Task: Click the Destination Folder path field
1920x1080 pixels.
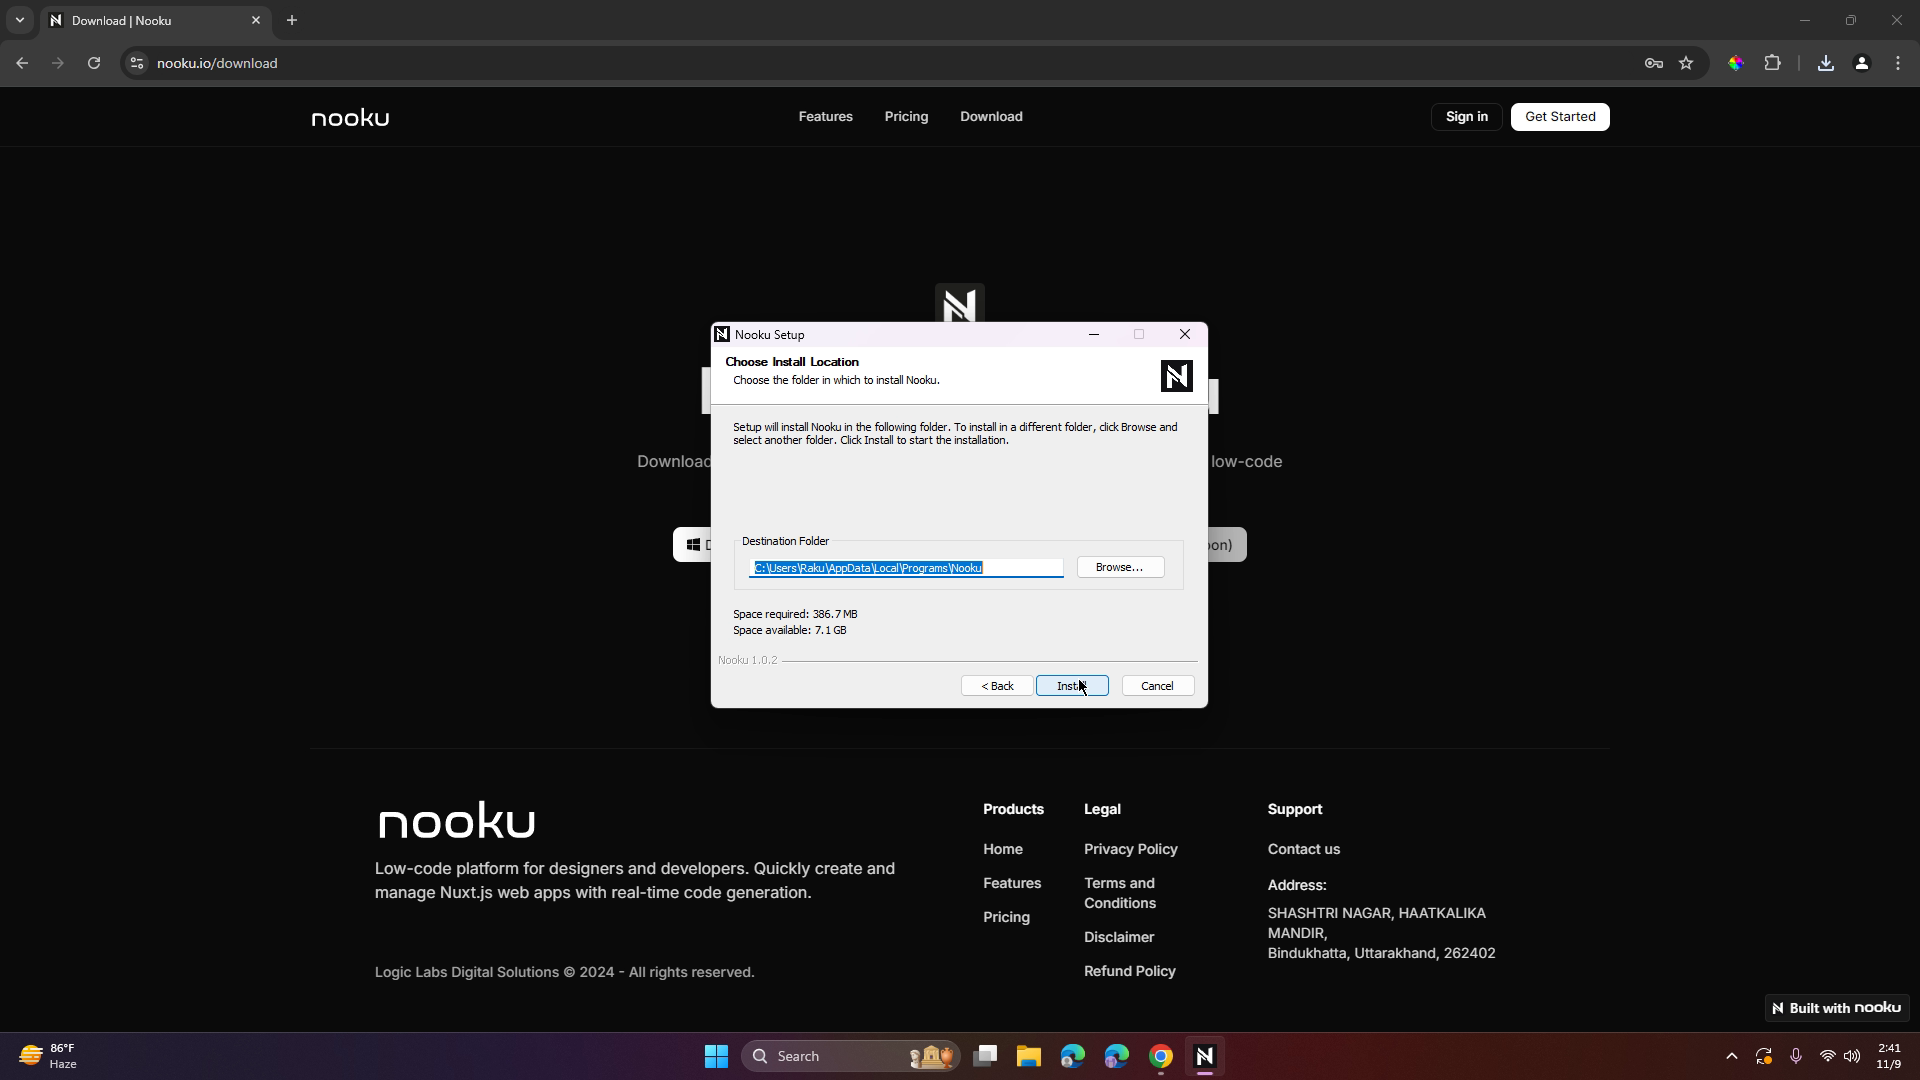Action: 905,568
